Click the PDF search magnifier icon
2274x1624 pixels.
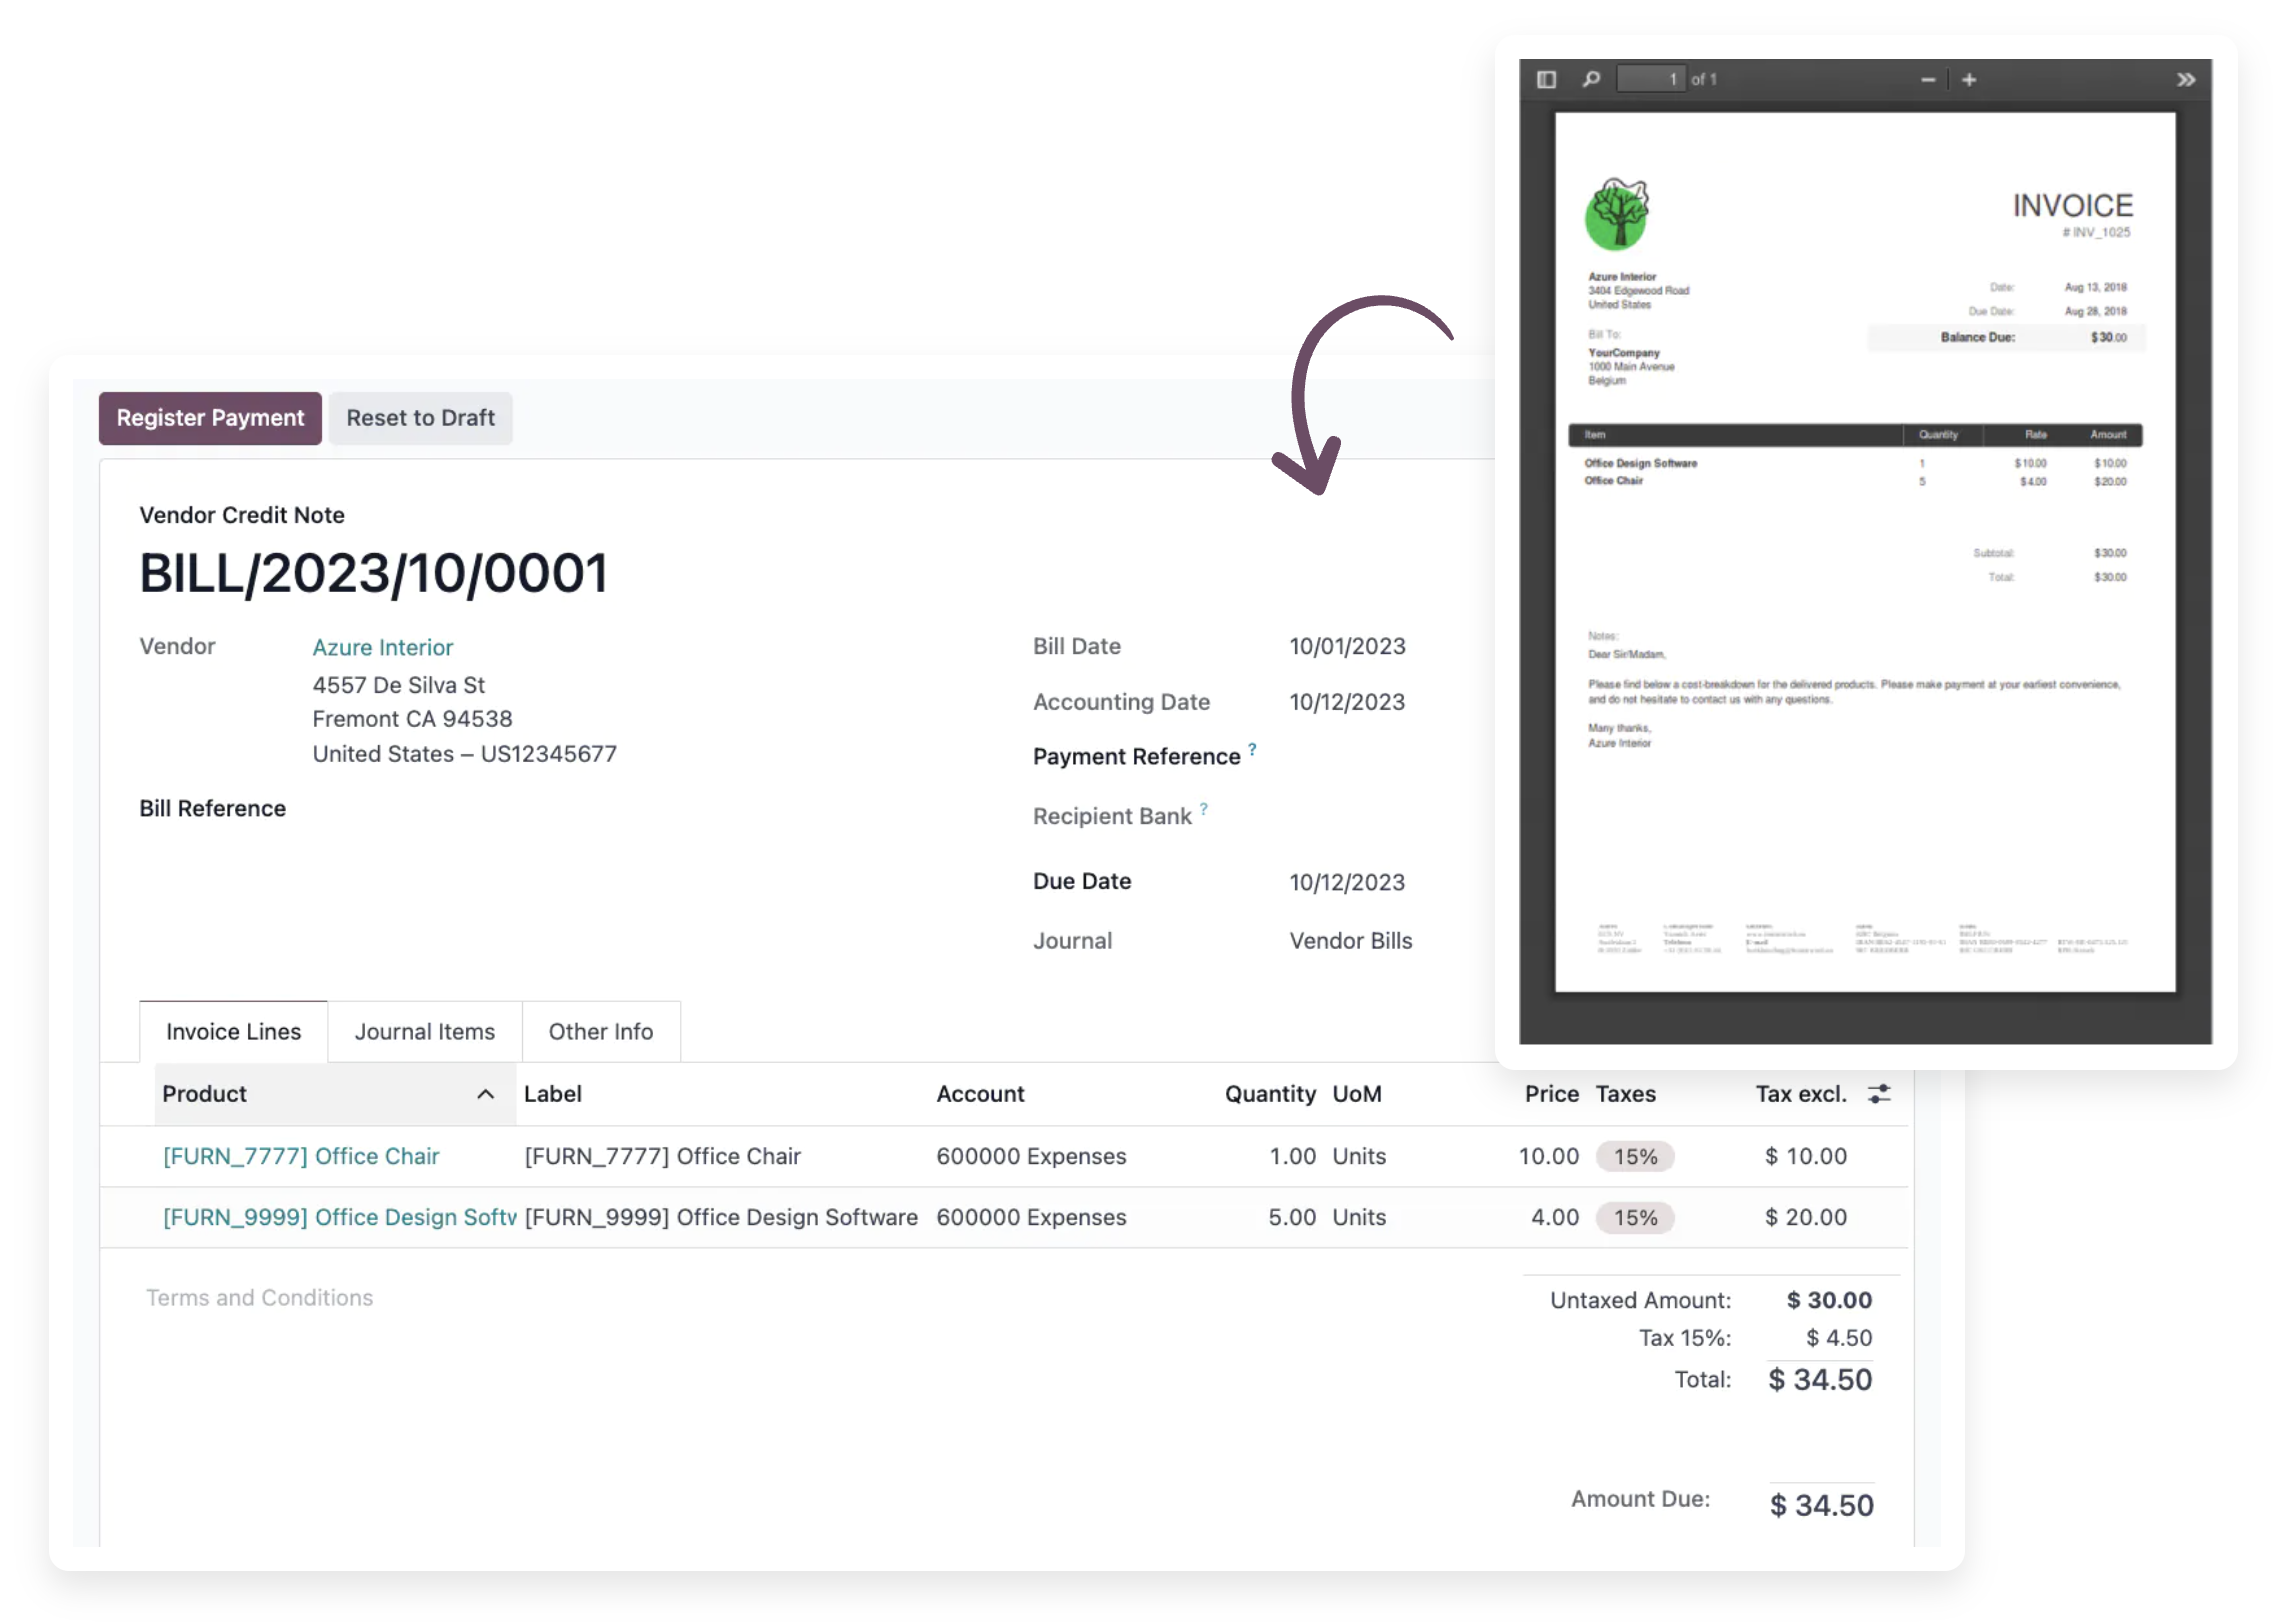1591,79
